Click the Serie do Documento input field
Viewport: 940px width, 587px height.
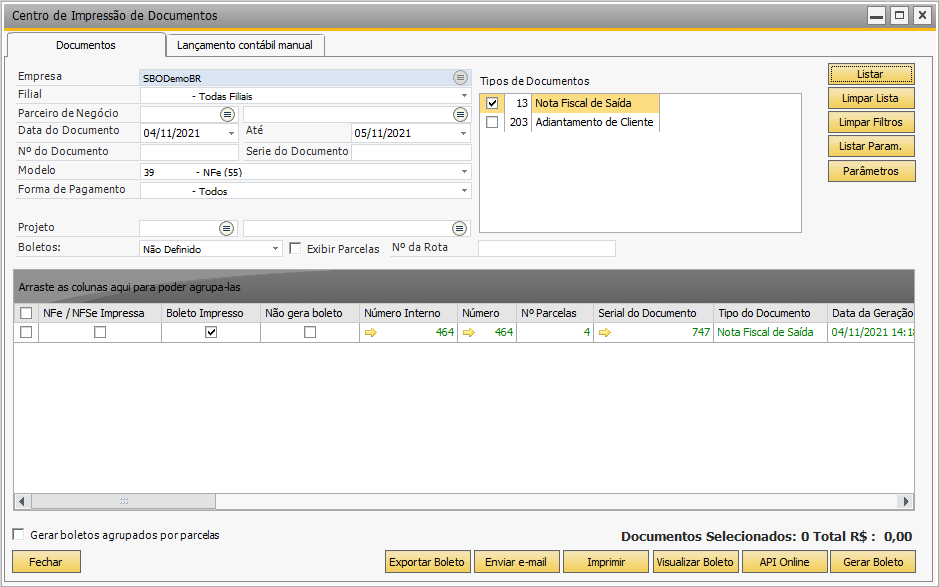(x=411, y=152)
